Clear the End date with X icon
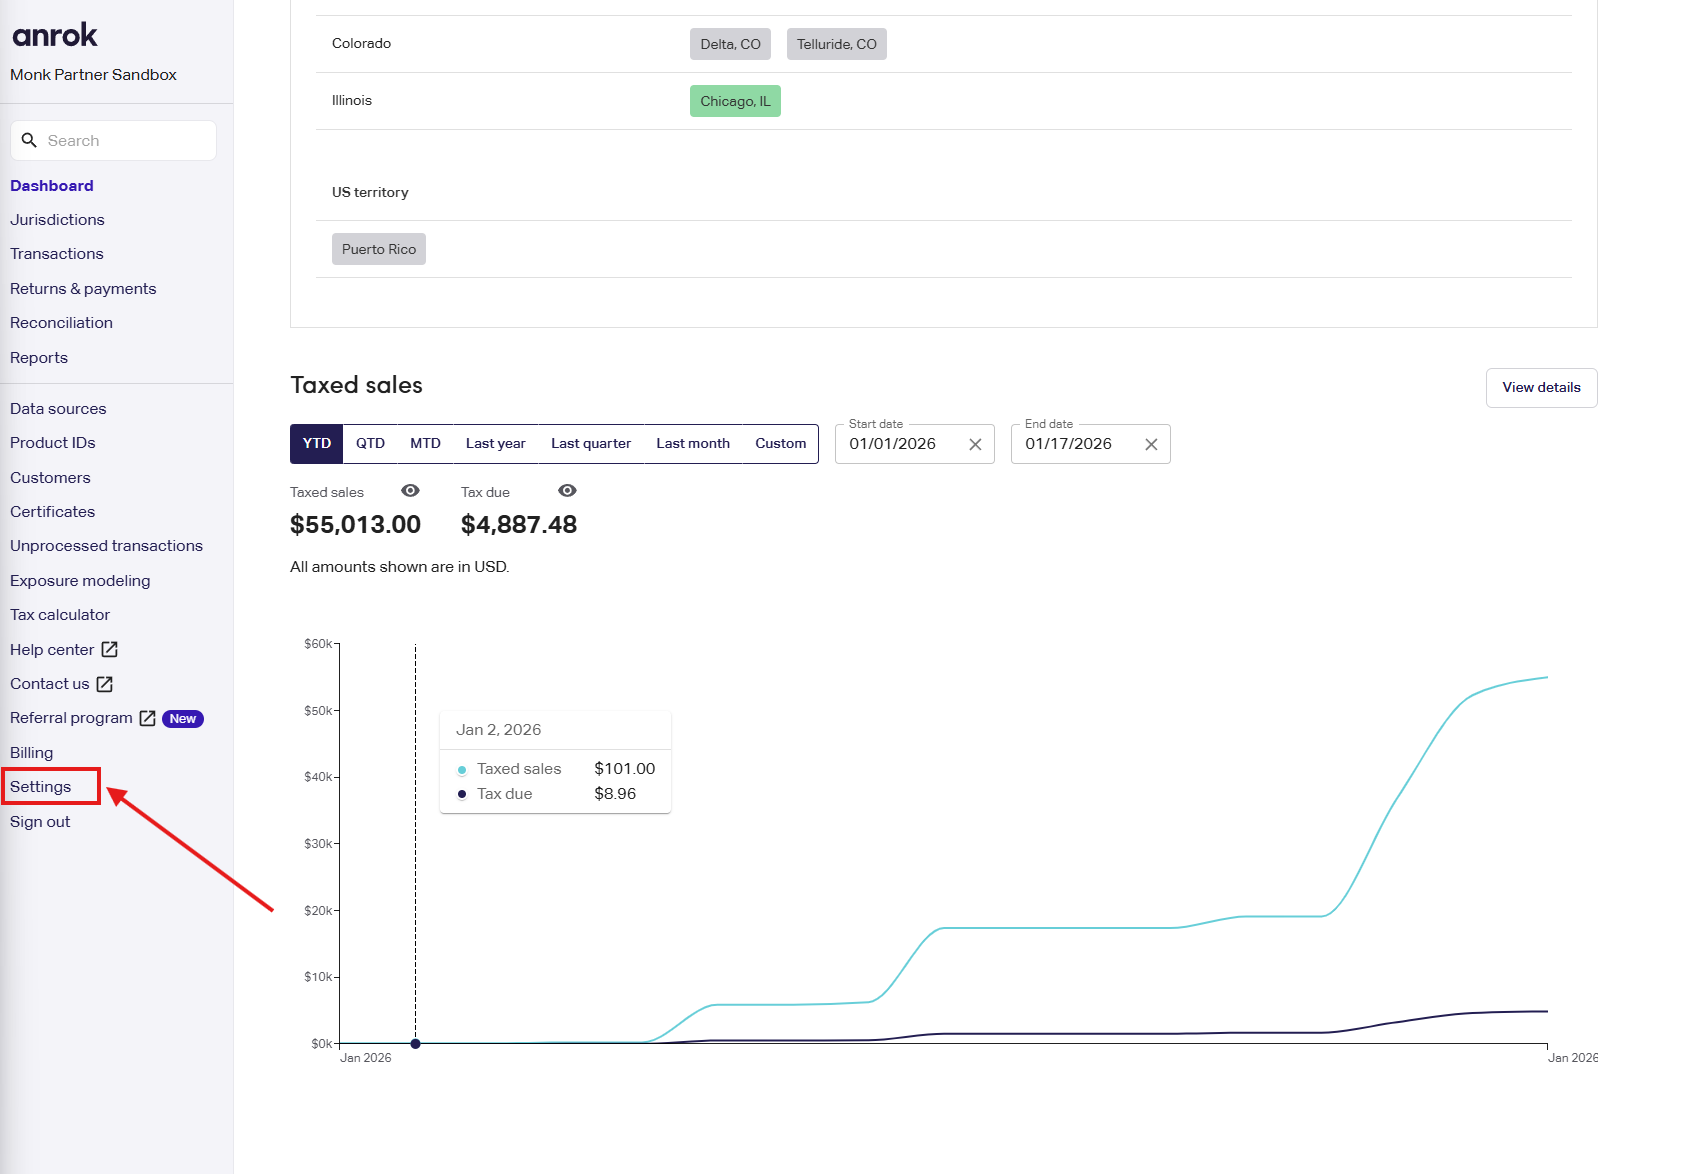Viewport: 1688px width, 1174px height. (x=1151, y=444)
